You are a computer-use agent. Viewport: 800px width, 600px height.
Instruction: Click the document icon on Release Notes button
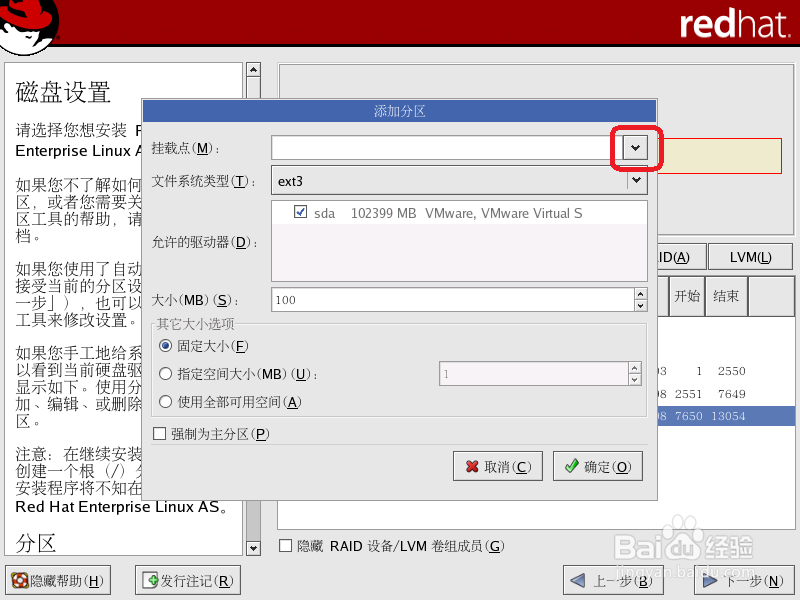coord(151,580)
